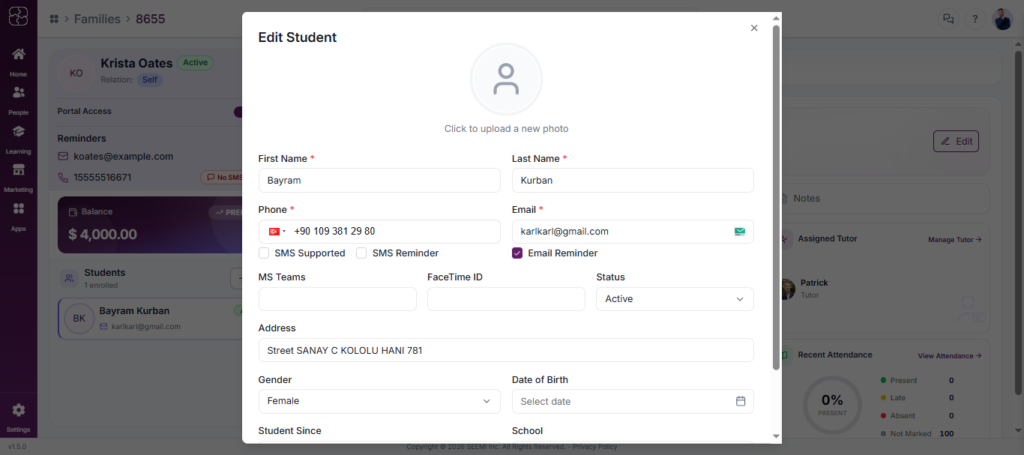
Task: Select the Bayram Kurban student card
Action: coord(150,319)
